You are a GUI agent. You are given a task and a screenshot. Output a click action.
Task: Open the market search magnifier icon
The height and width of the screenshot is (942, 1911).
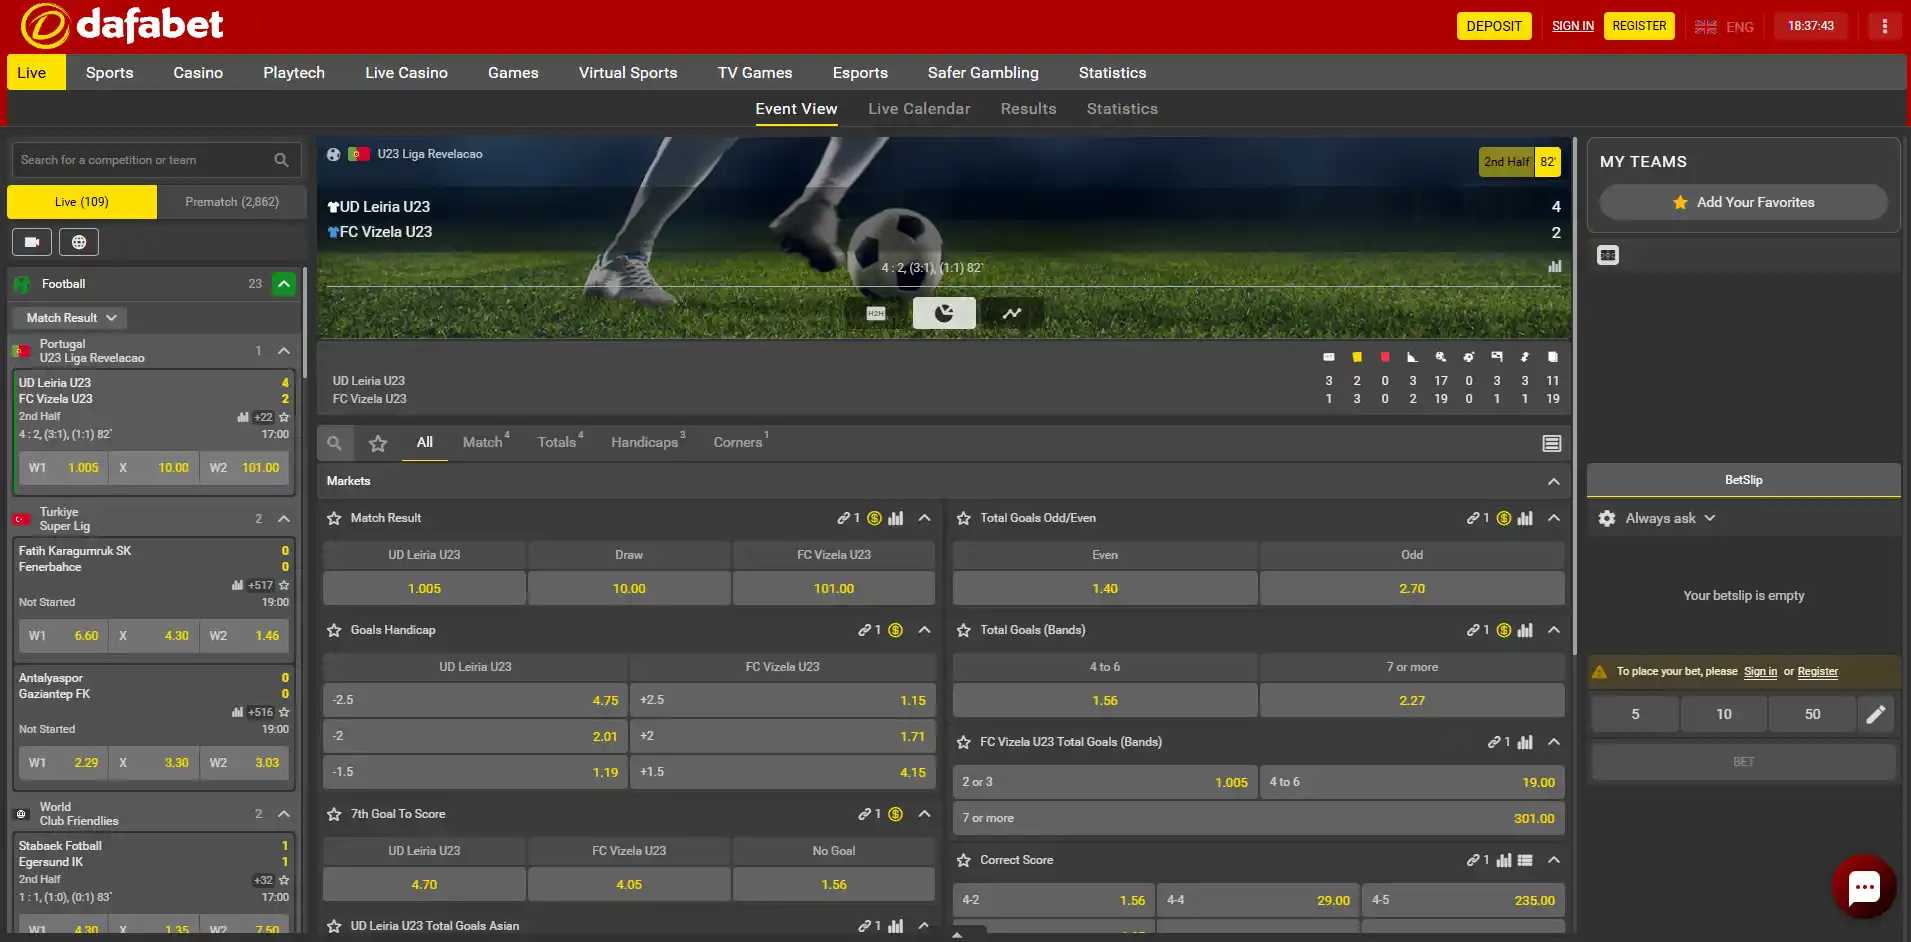click(335, 443)
